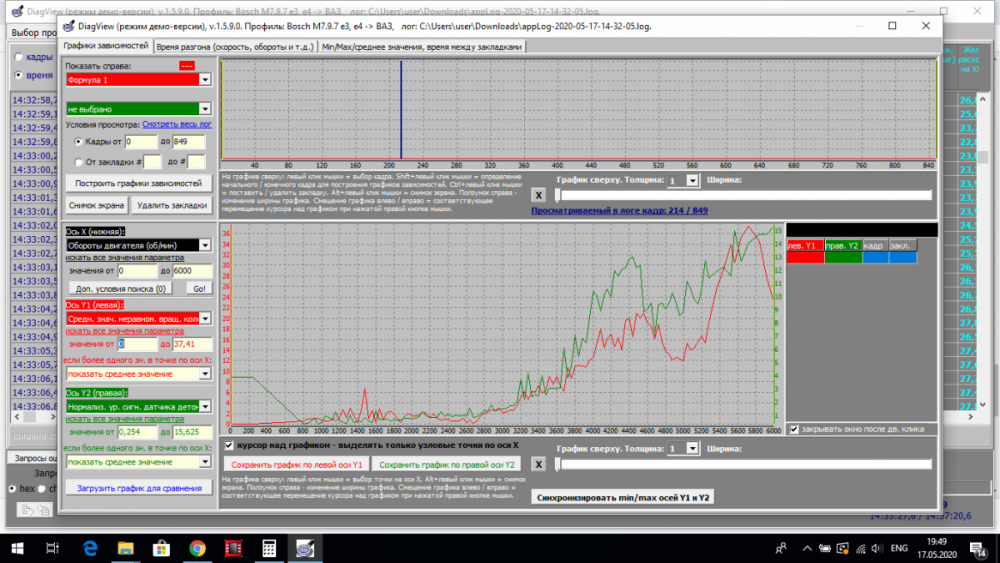Switch to 'Время разгона' tab
The width and height of the screenshot is (1000, 563).
pos(235,46)
